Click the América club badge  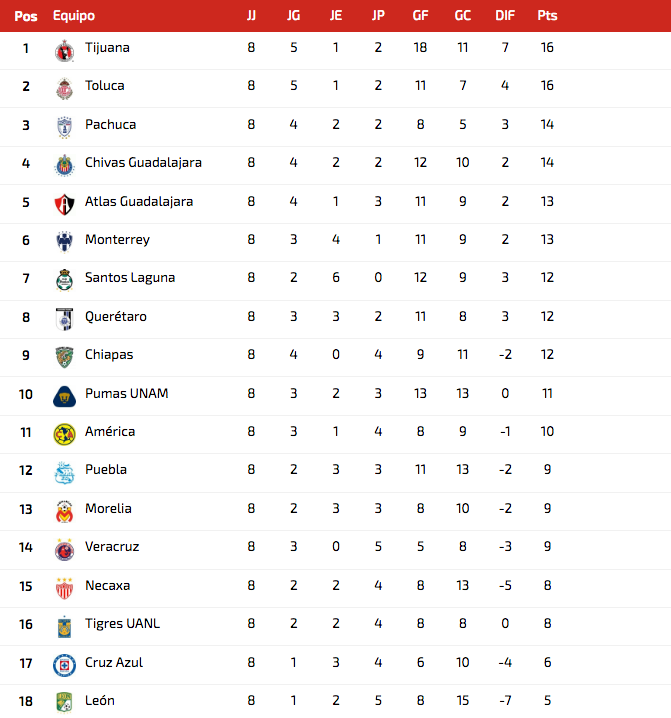[64, 435]
